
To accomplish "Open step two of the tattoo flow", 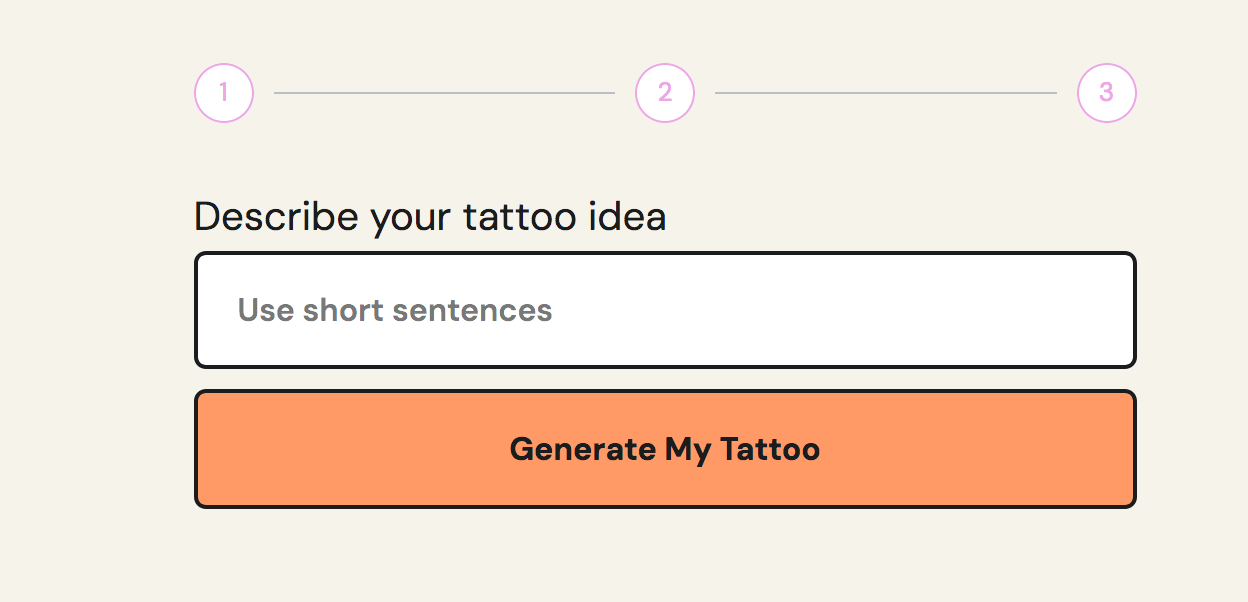I will [665, 92].
